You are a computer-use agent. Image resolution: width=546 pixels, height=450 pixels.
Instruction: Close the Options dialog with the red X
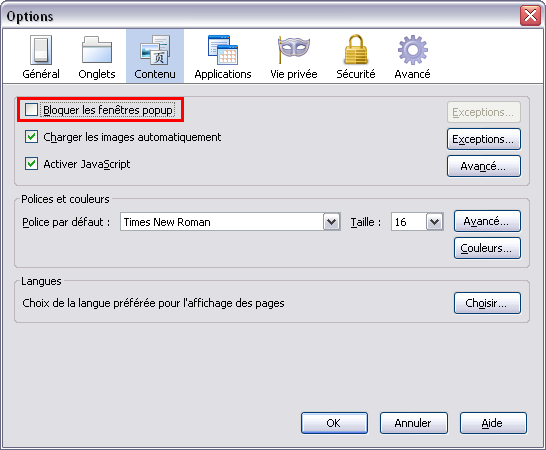(530, 16)
